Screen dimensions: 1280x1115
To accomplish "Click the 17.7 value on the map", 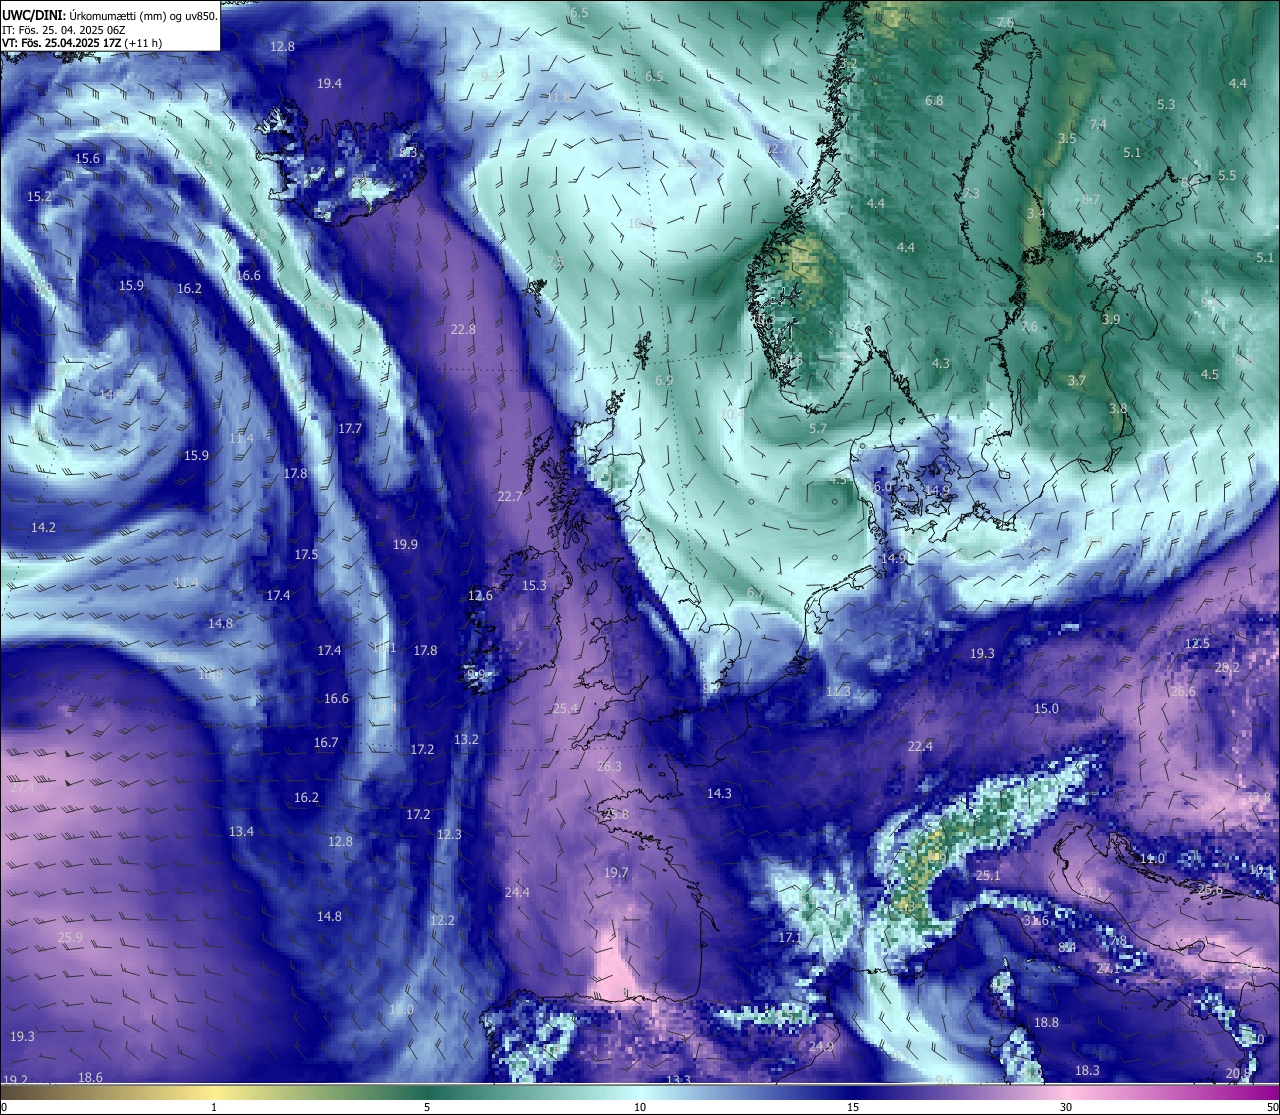I will 349,429.
